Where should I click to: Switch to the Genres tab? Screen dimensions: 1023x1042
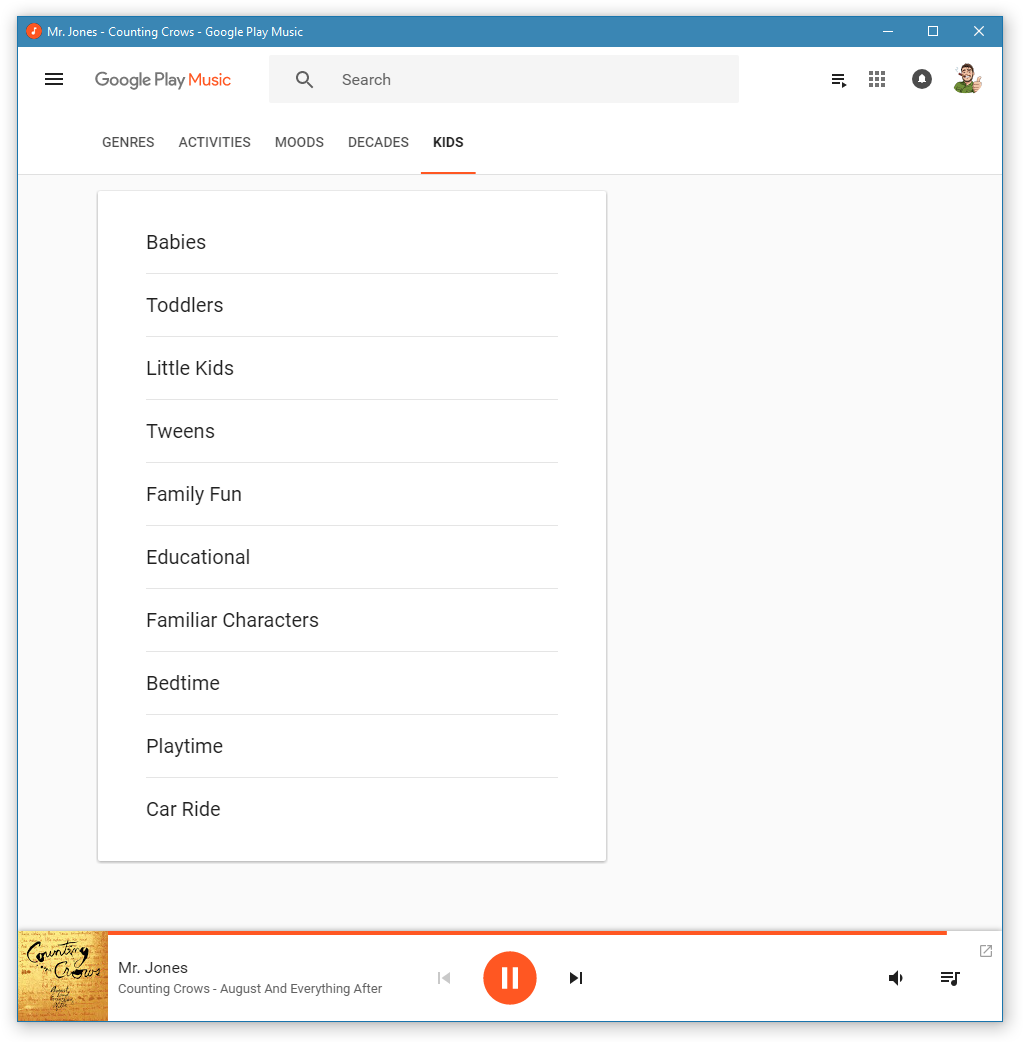coord(128,142)
